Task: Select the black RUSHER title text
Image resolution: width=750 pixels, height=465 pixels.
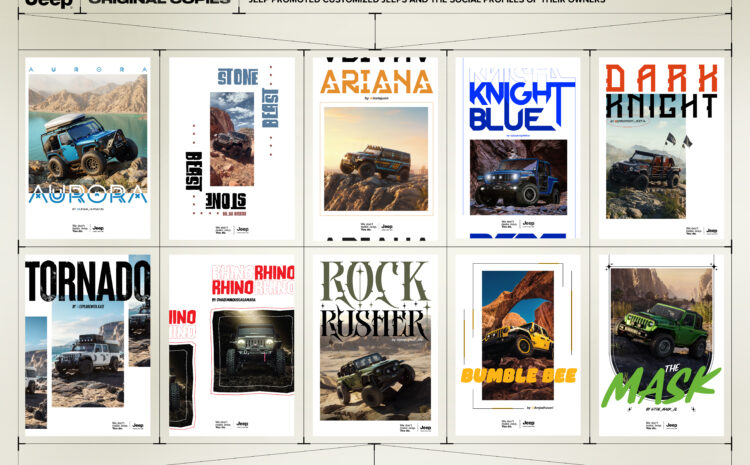Action: (x=375, y=324)
